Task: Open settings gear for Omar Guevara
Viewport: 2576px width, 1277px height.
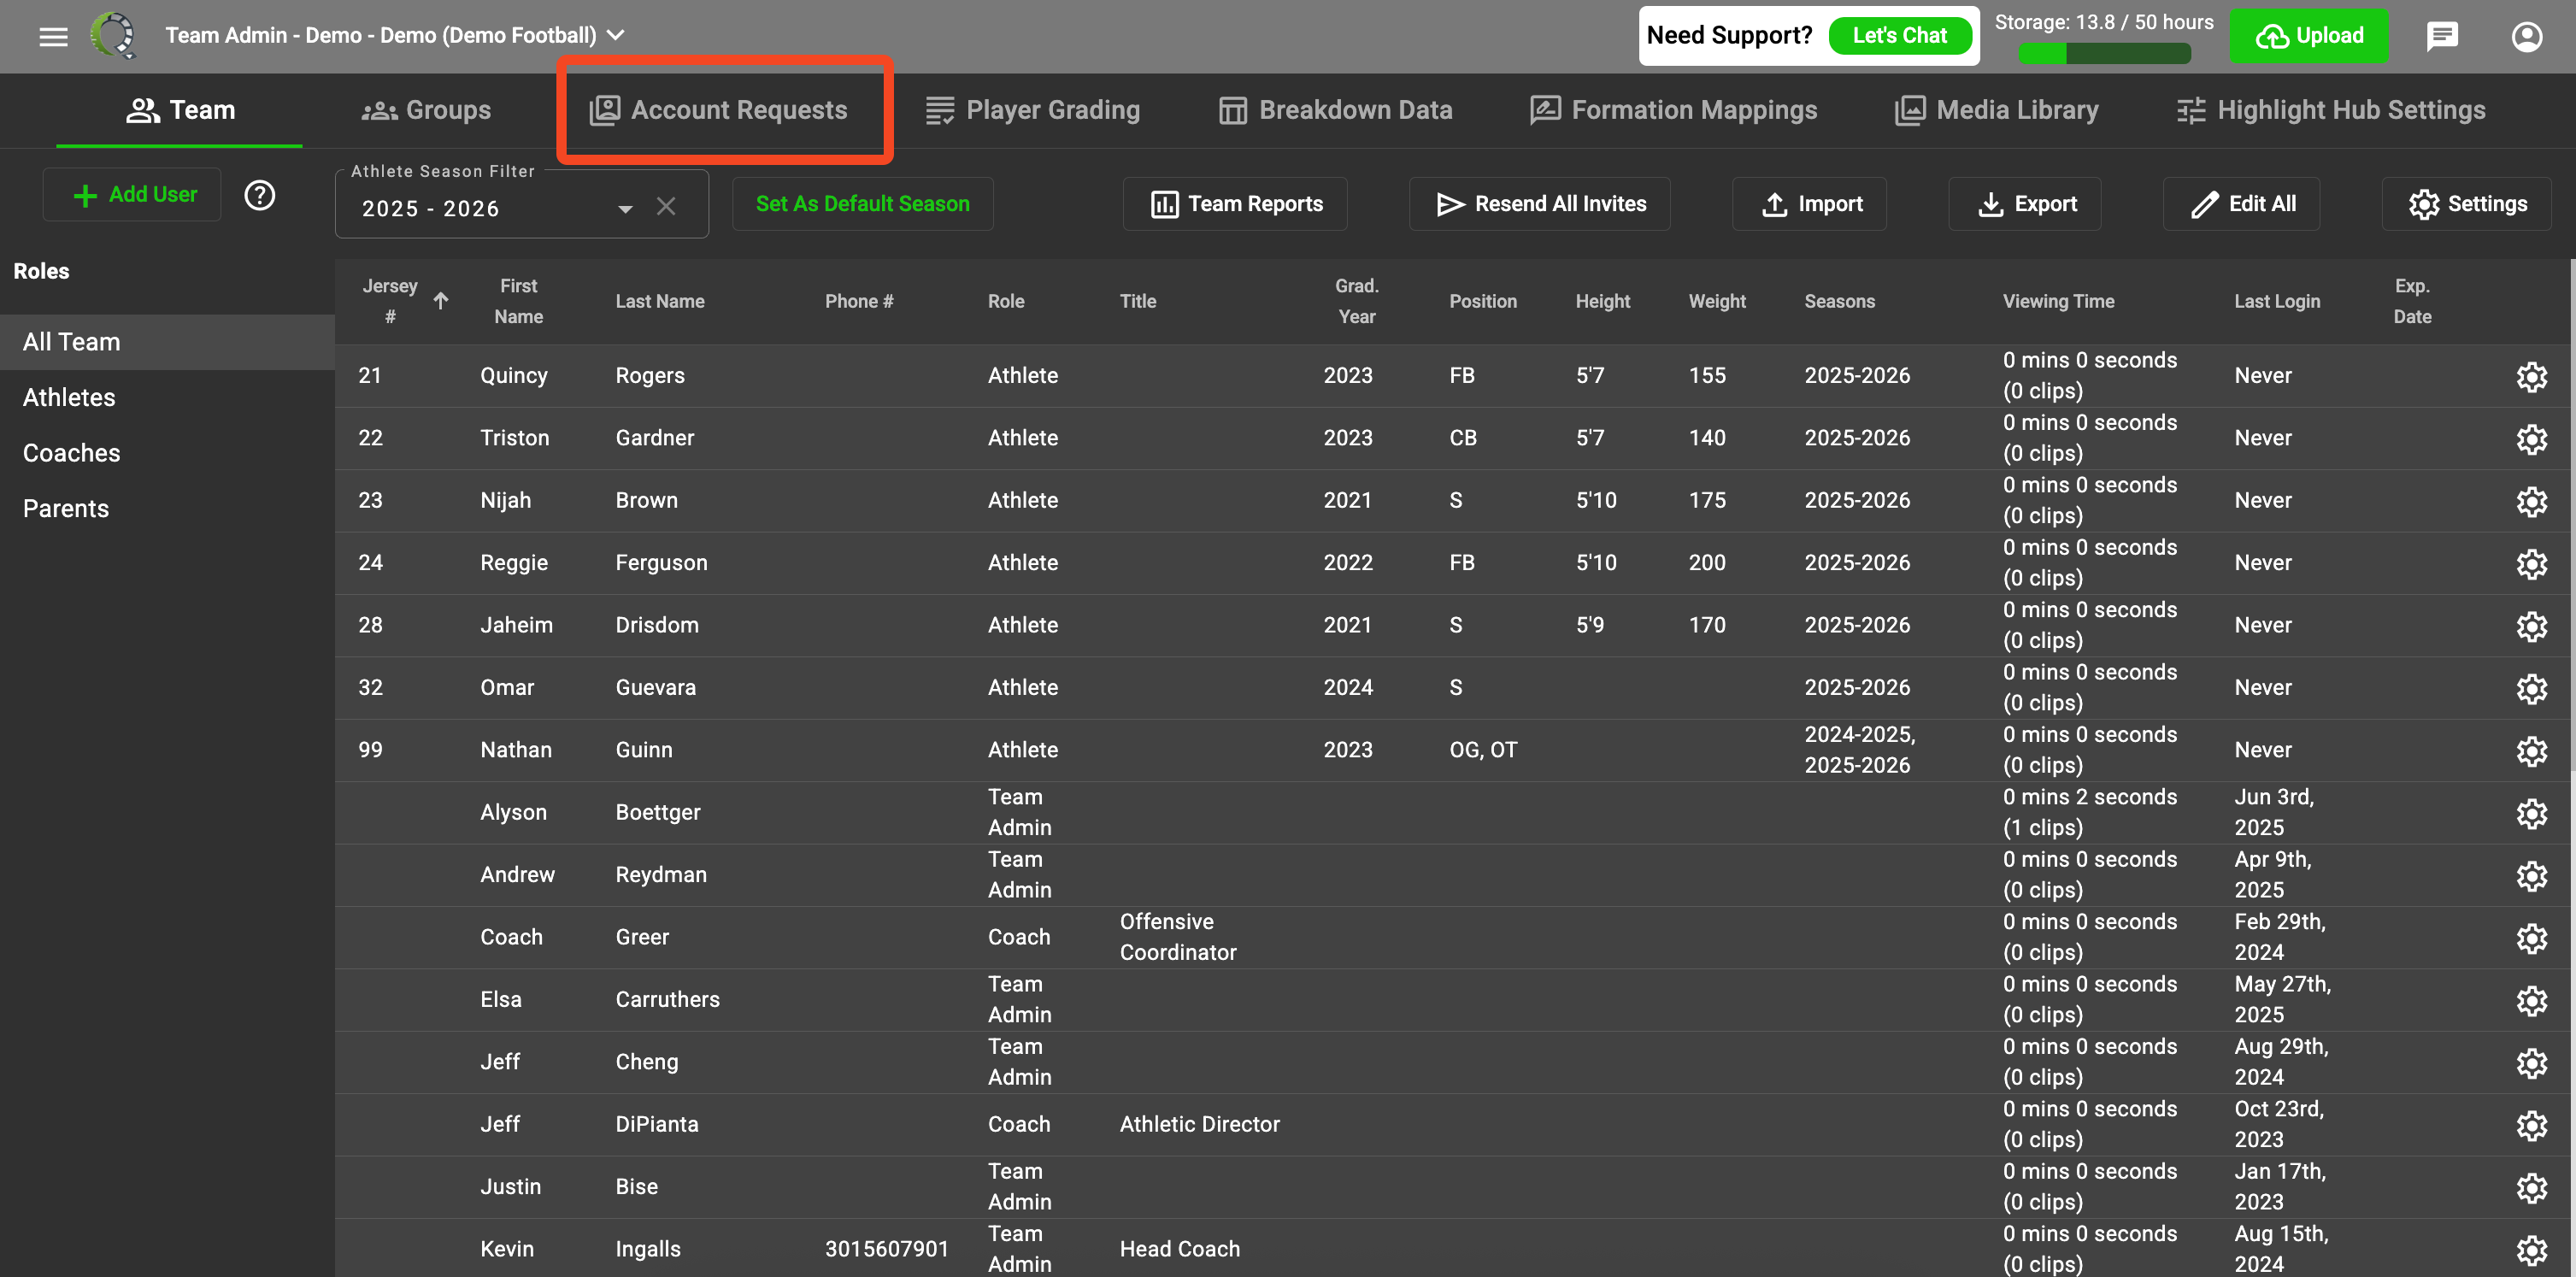Action: click(2531, 689)
